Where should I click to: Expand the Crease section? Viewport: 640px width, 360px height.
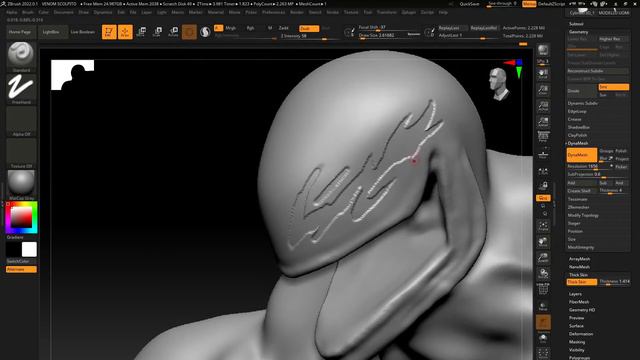click(x=574, y=119)
